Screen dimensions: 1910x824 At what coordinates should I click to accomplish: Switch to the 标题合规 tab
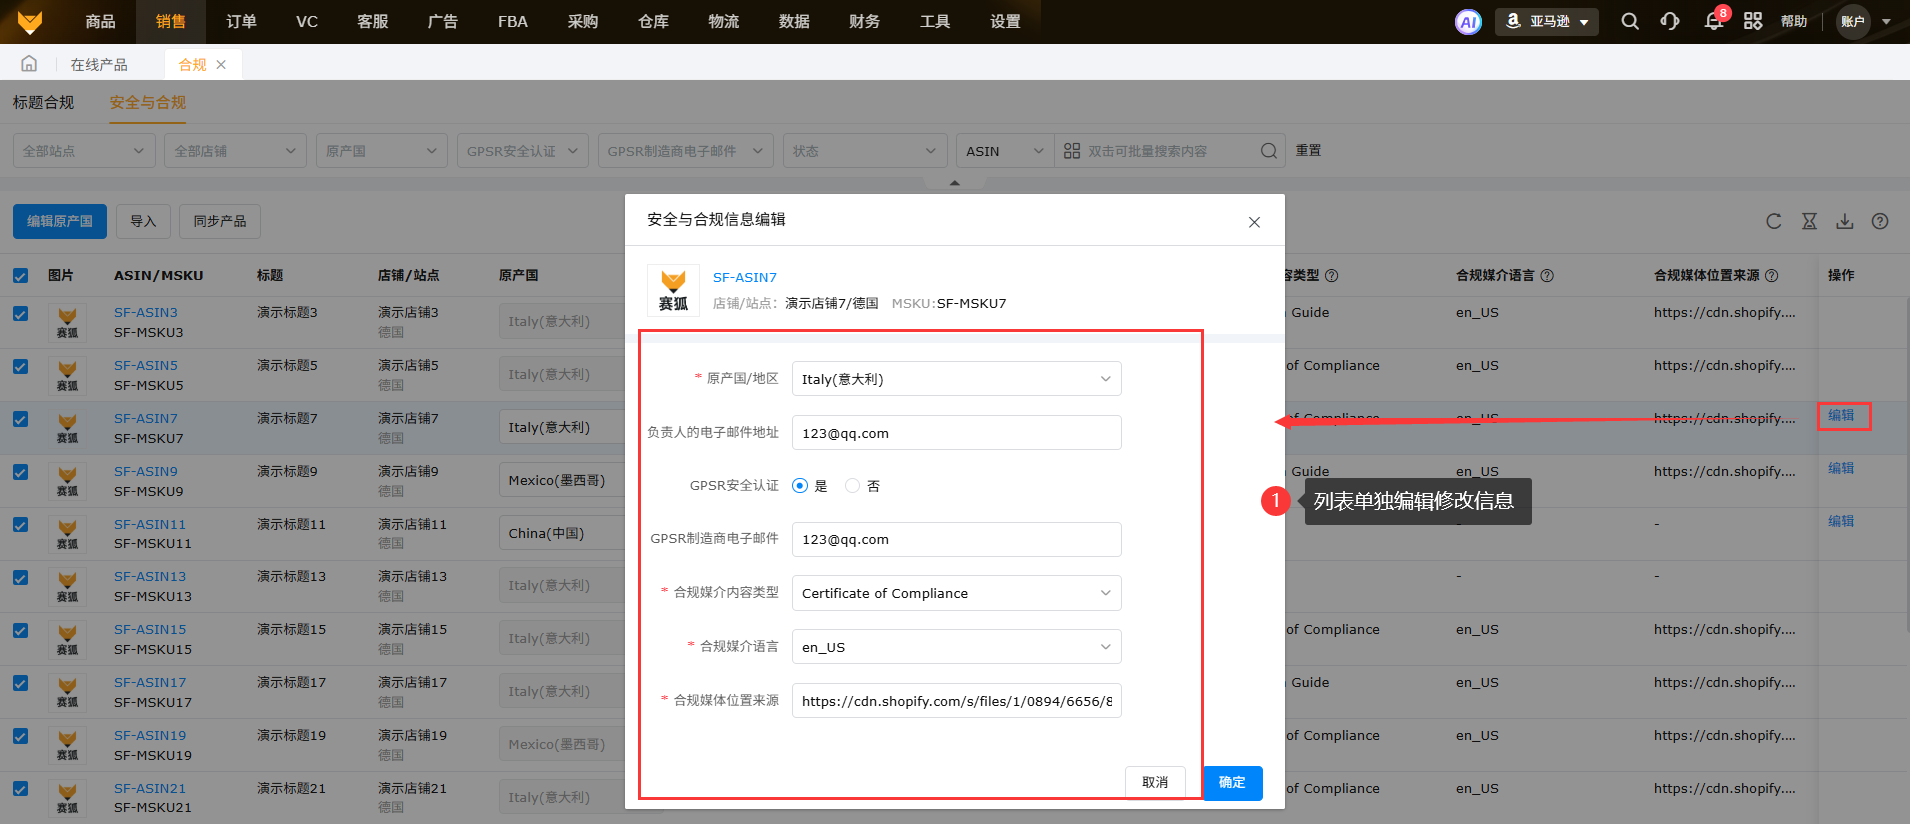43,103
